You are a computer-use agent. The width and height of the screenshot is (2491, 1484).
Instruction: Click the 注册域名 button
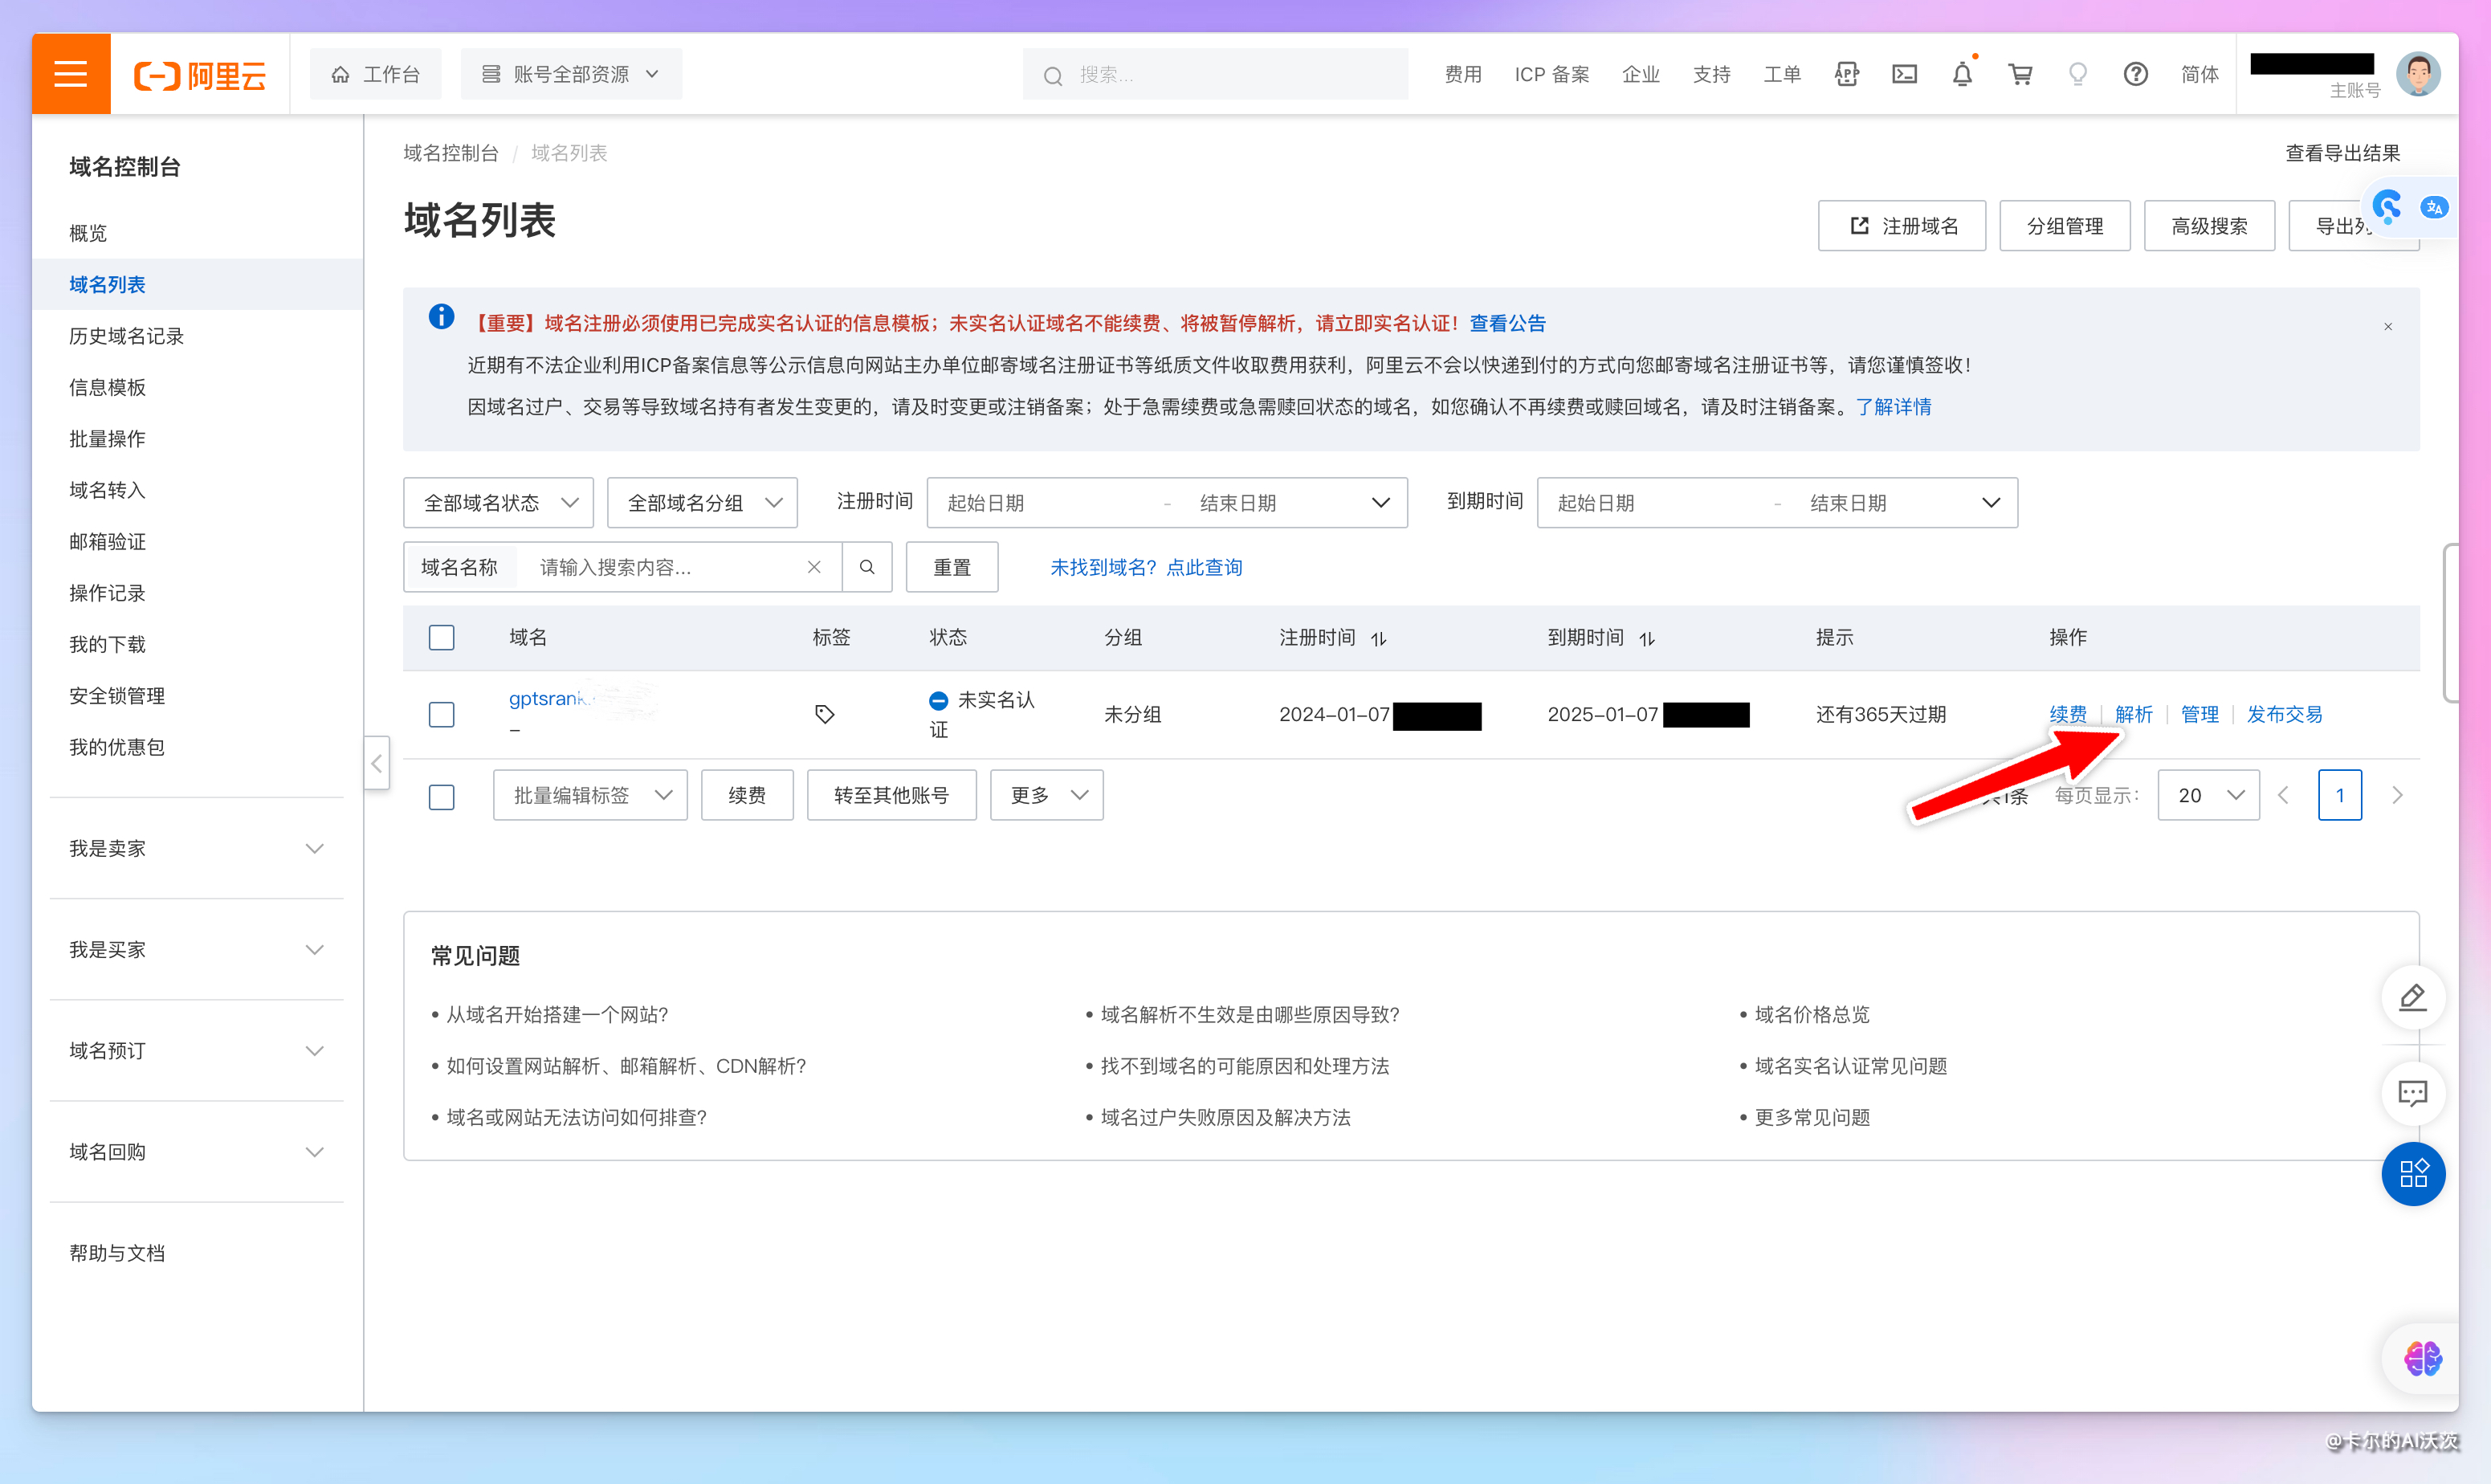tap(1902, 226)
